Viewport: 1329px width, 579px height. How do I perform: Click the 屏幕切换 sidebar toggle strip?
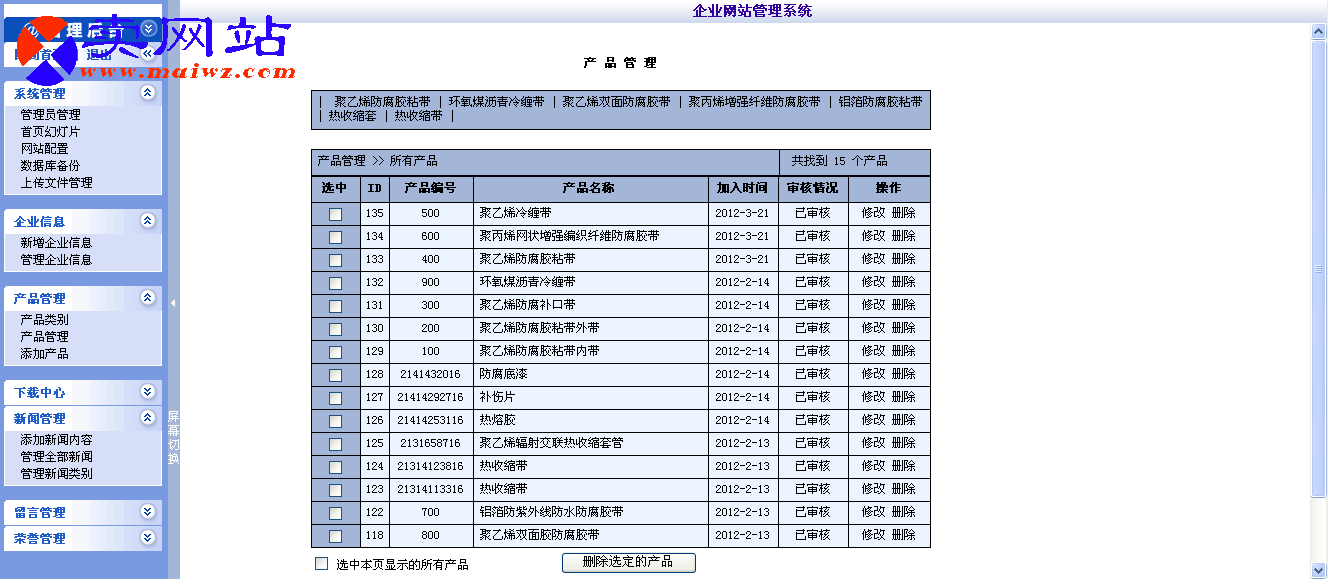[173, 437]
